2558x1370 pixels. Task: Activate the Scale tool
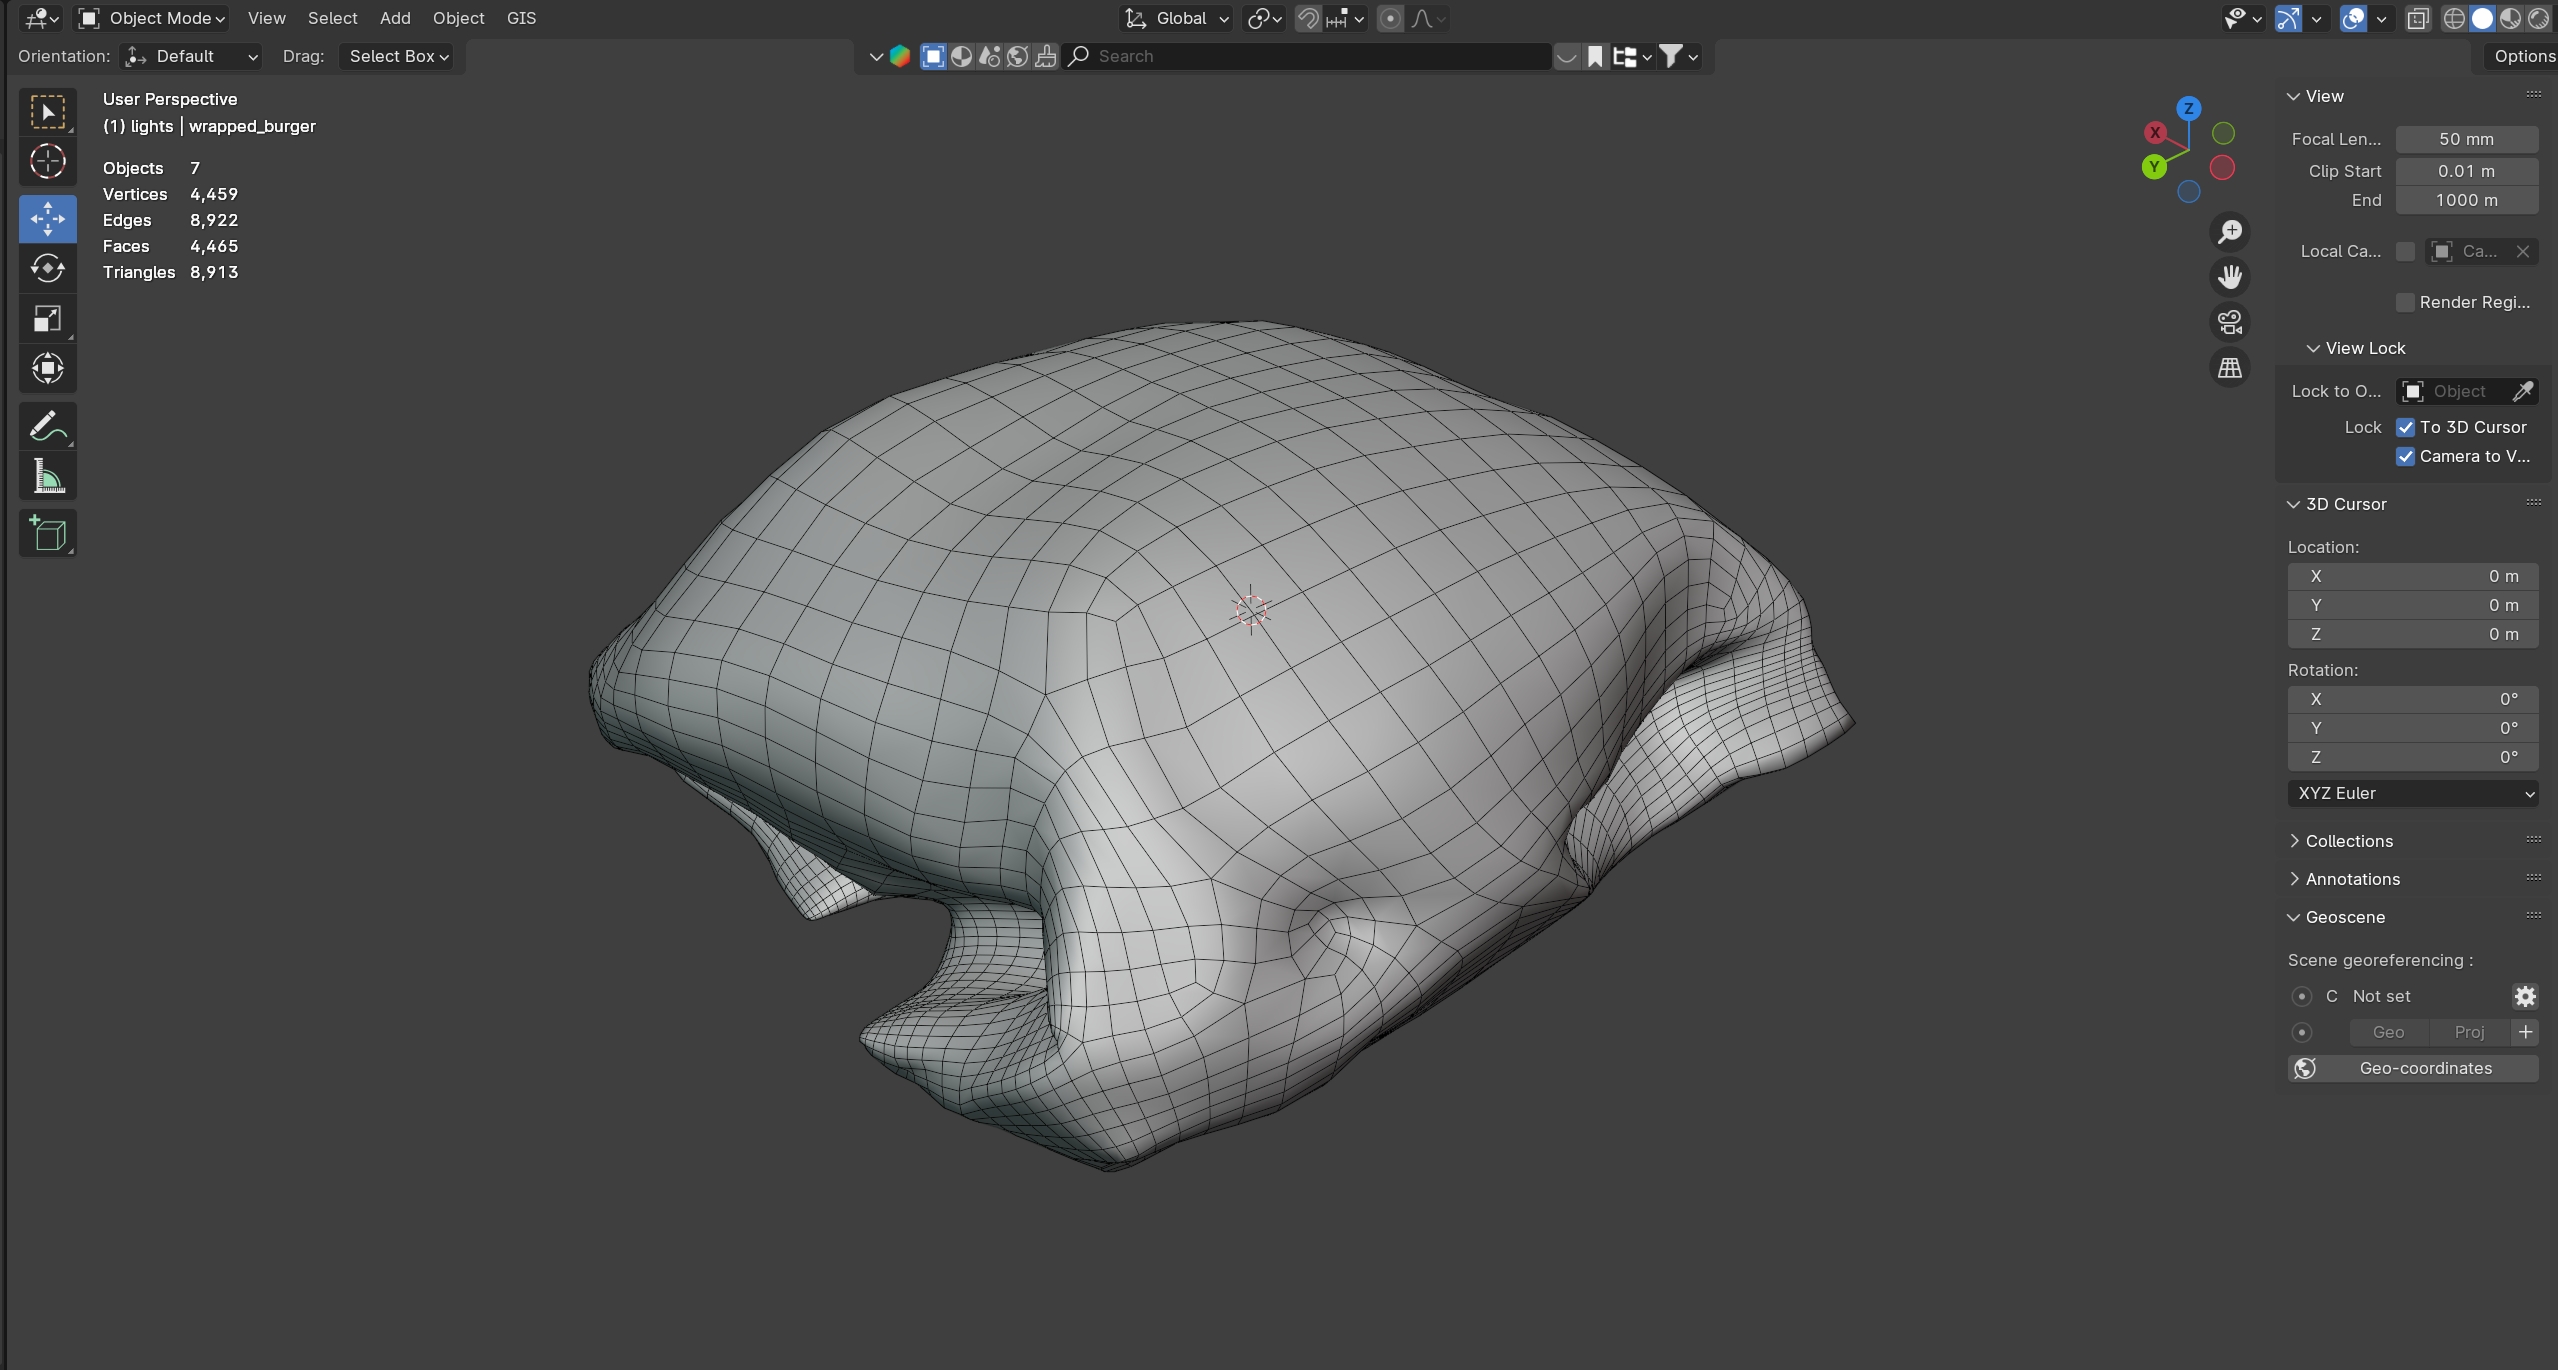click(47, 319)
